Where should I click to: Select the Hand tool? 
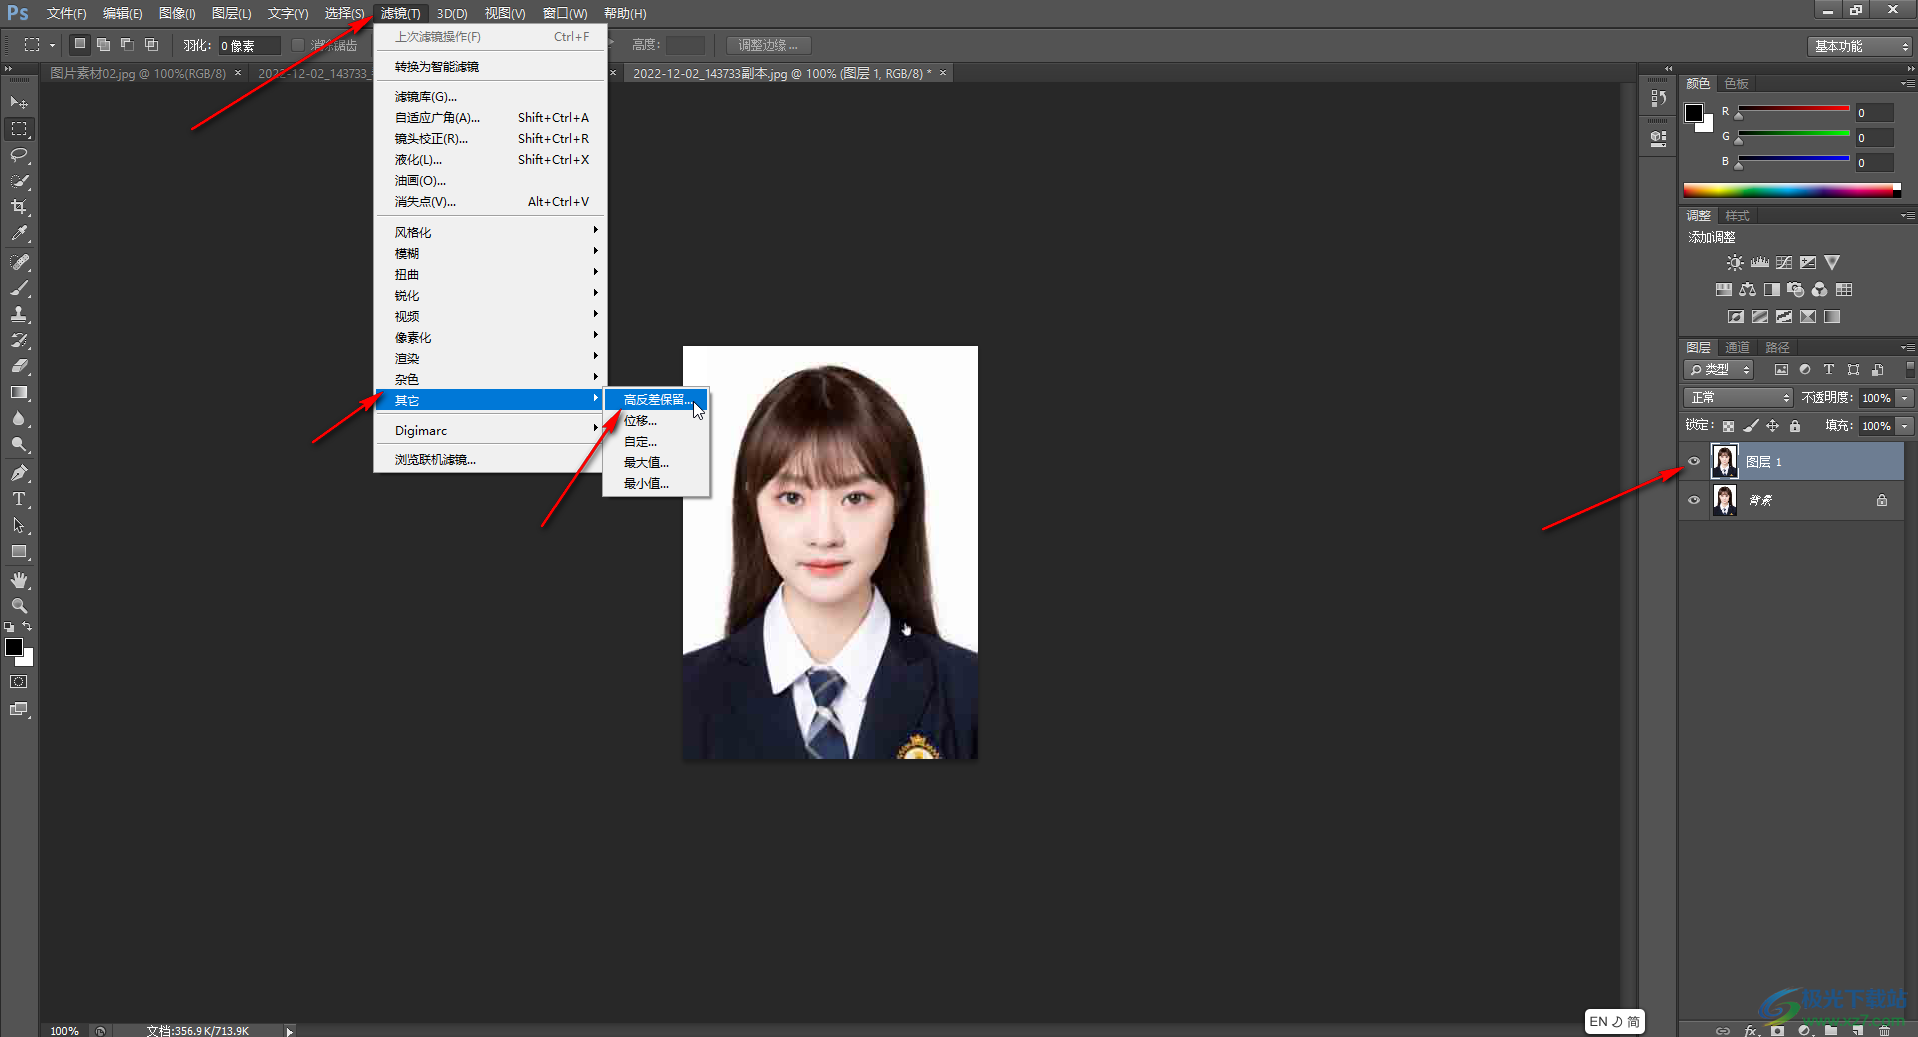click(19, 580)
